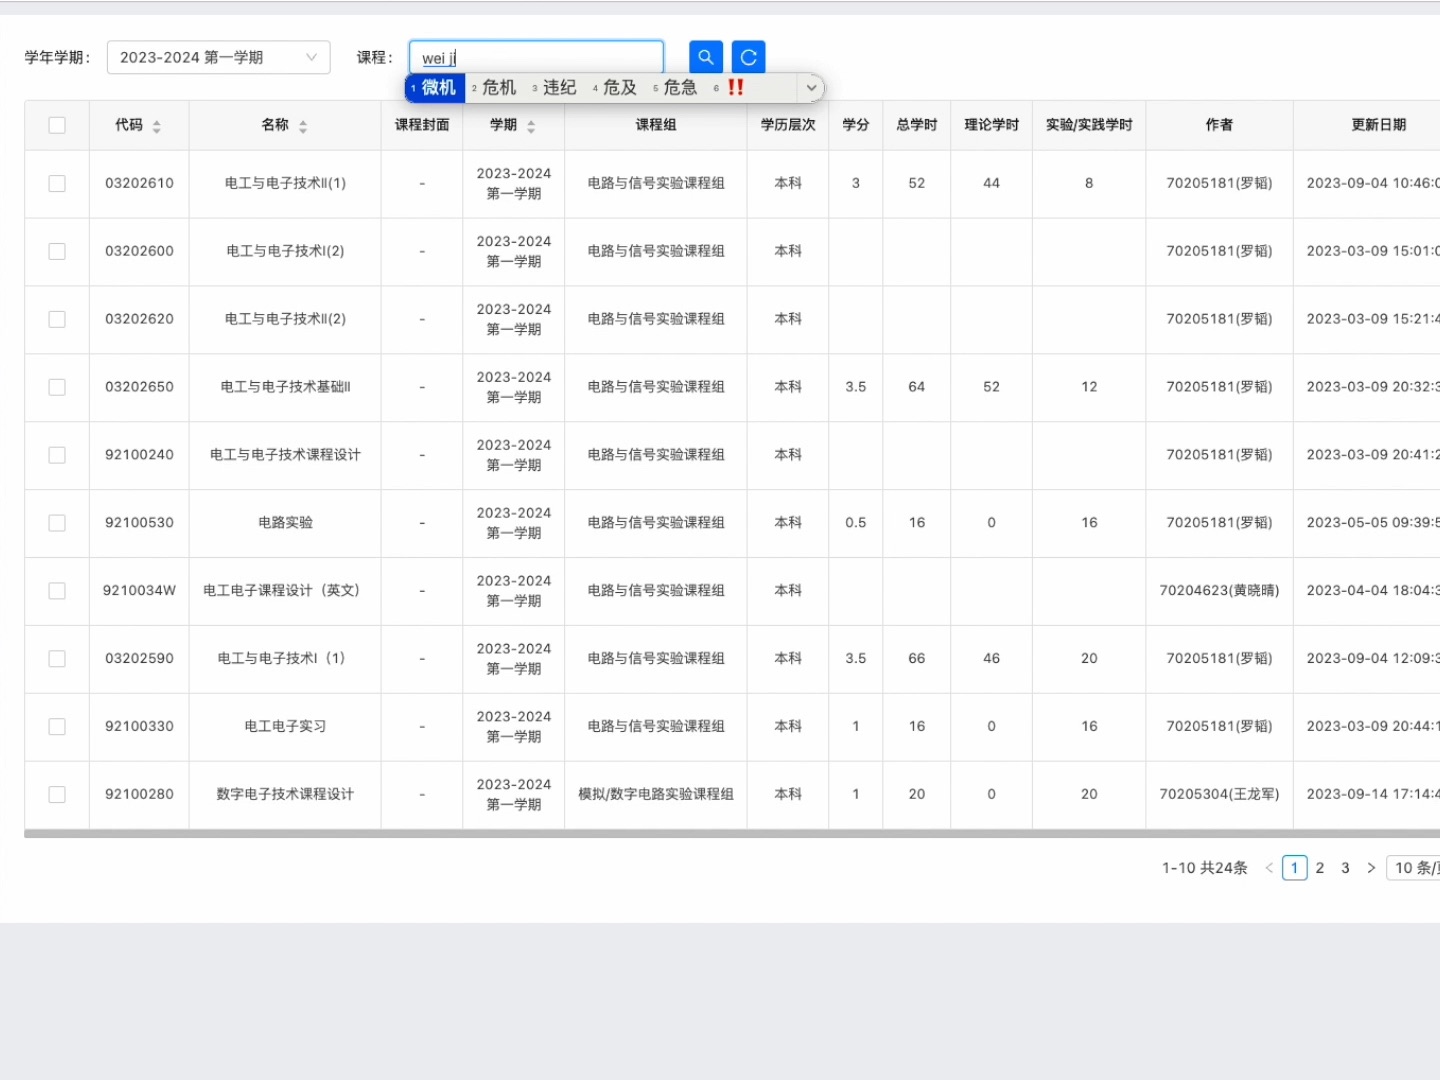Click course name 电工与电子技术基础II

tap(285, 387)
